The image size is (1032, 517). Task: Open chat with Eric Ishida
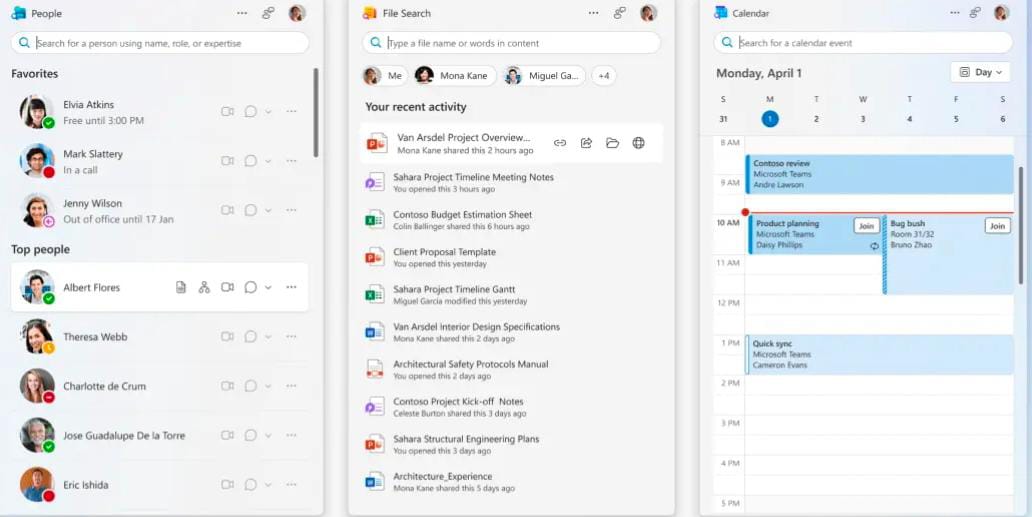coord(251,485)
